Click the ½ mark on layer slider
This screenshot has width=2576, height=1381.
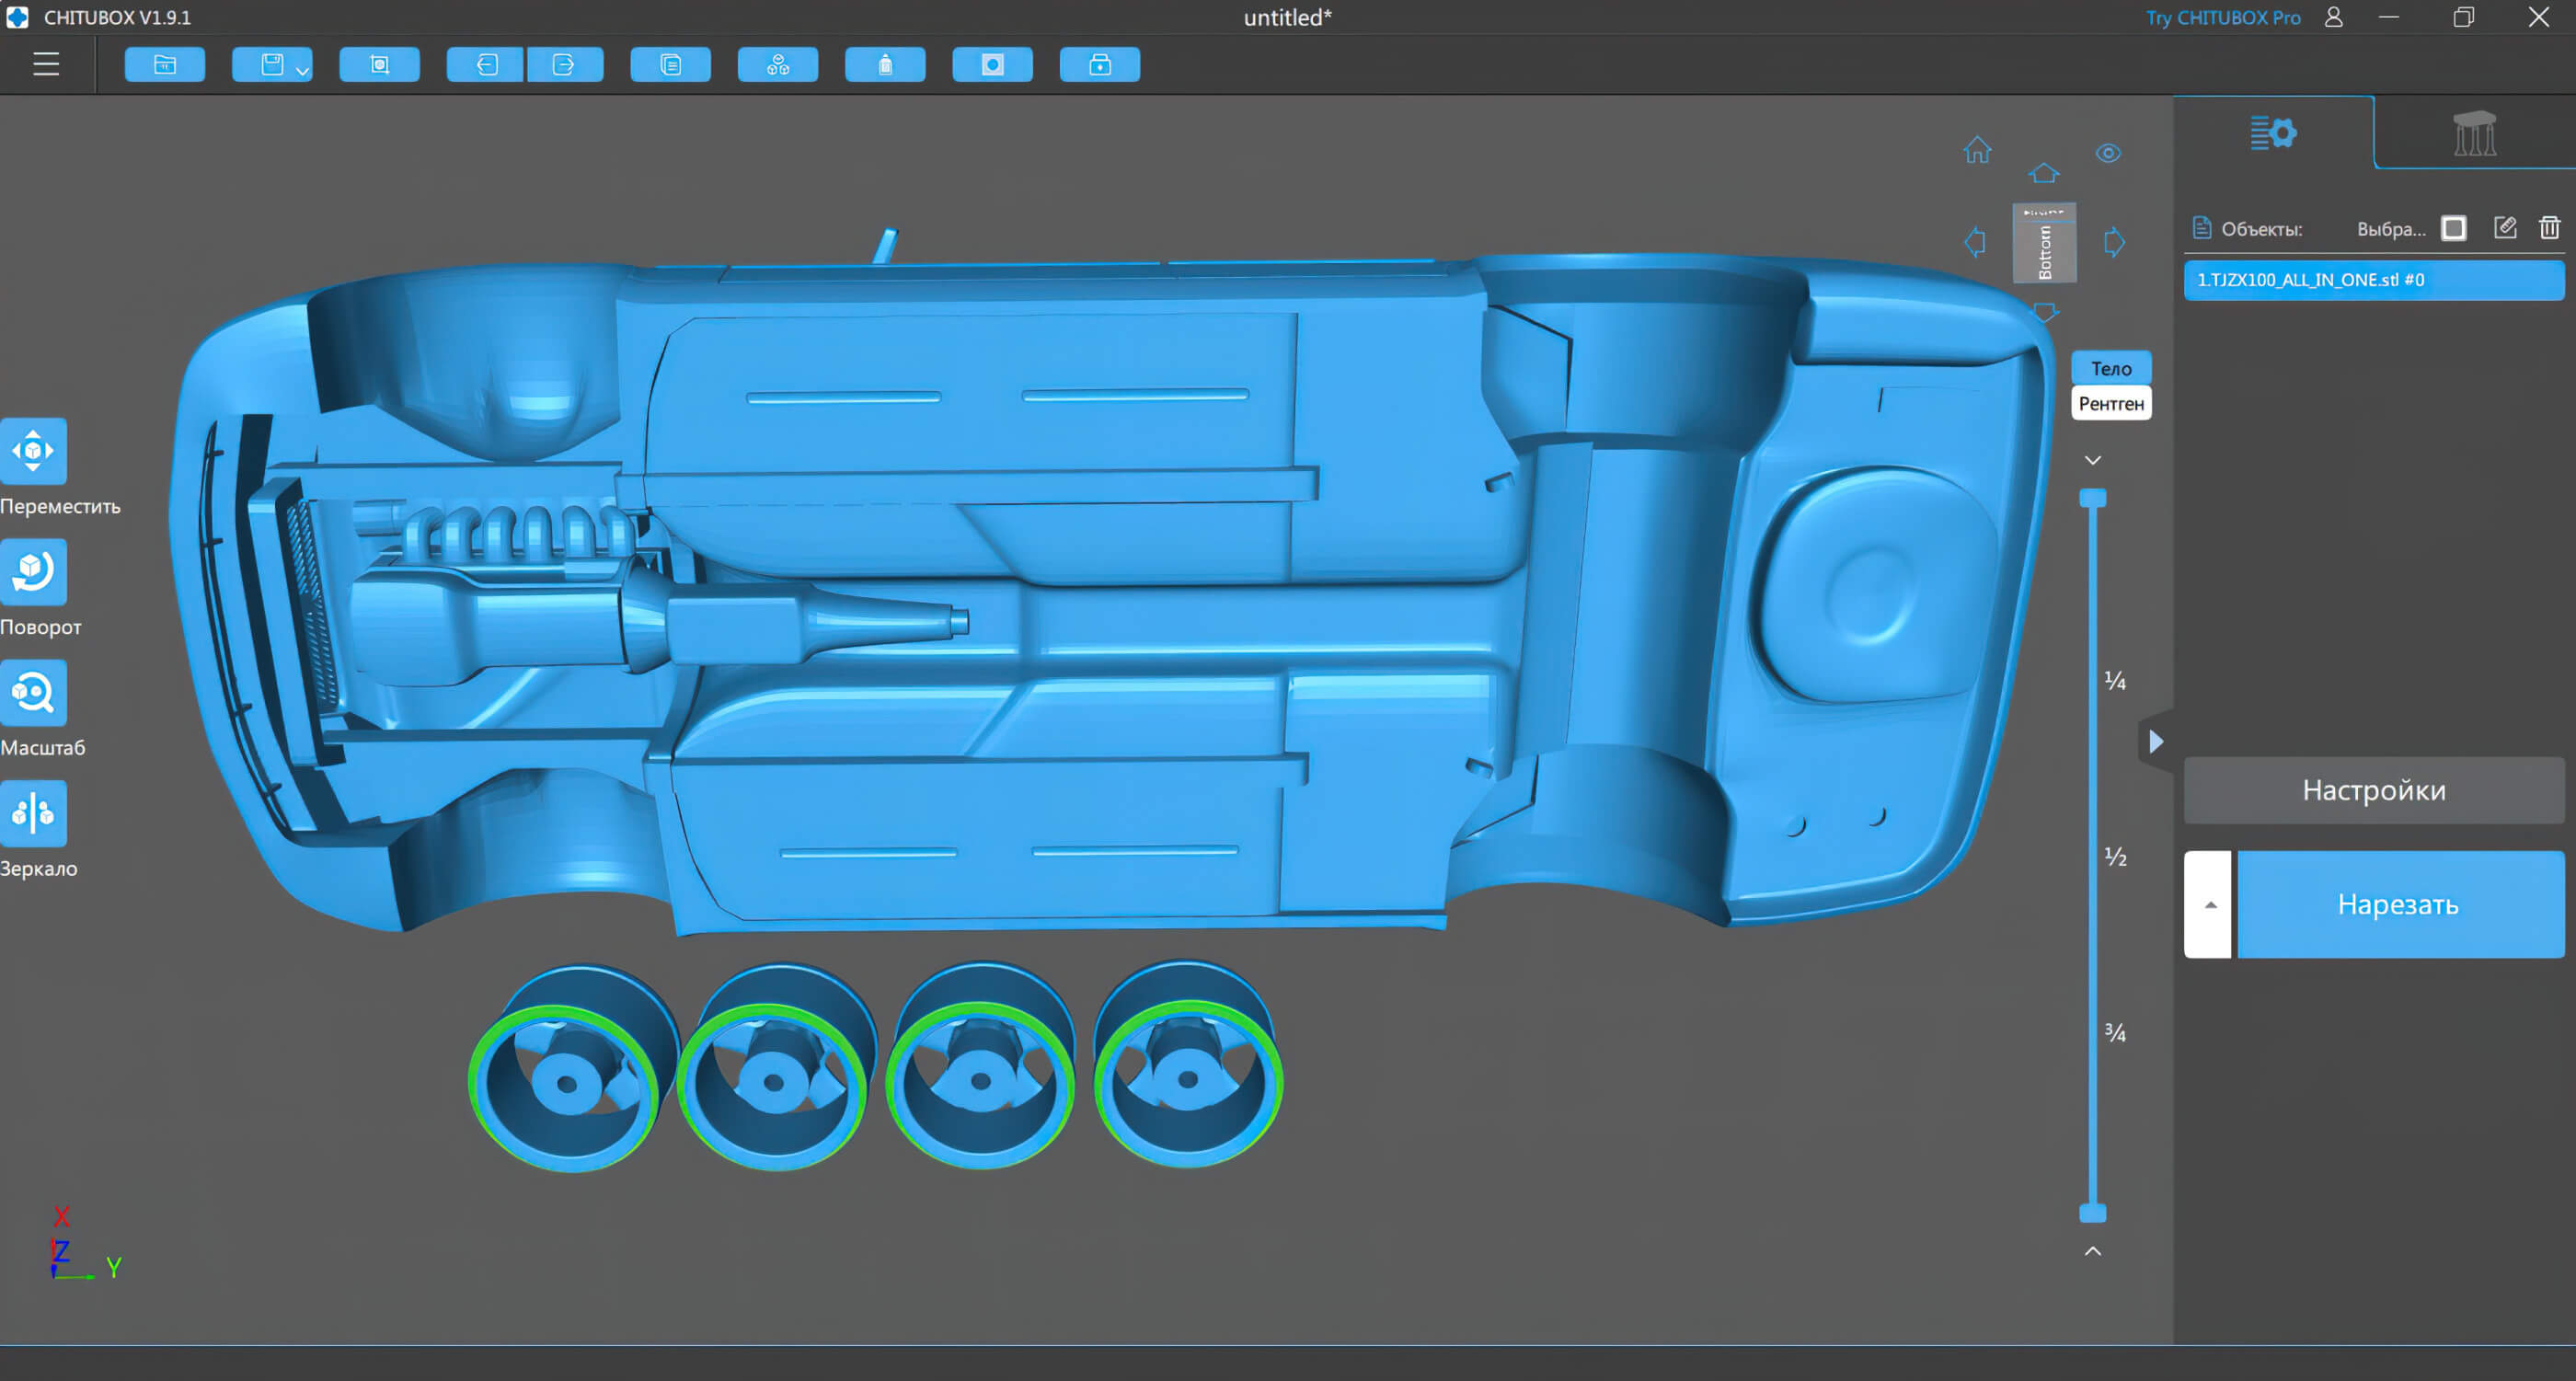(2115, 857)
